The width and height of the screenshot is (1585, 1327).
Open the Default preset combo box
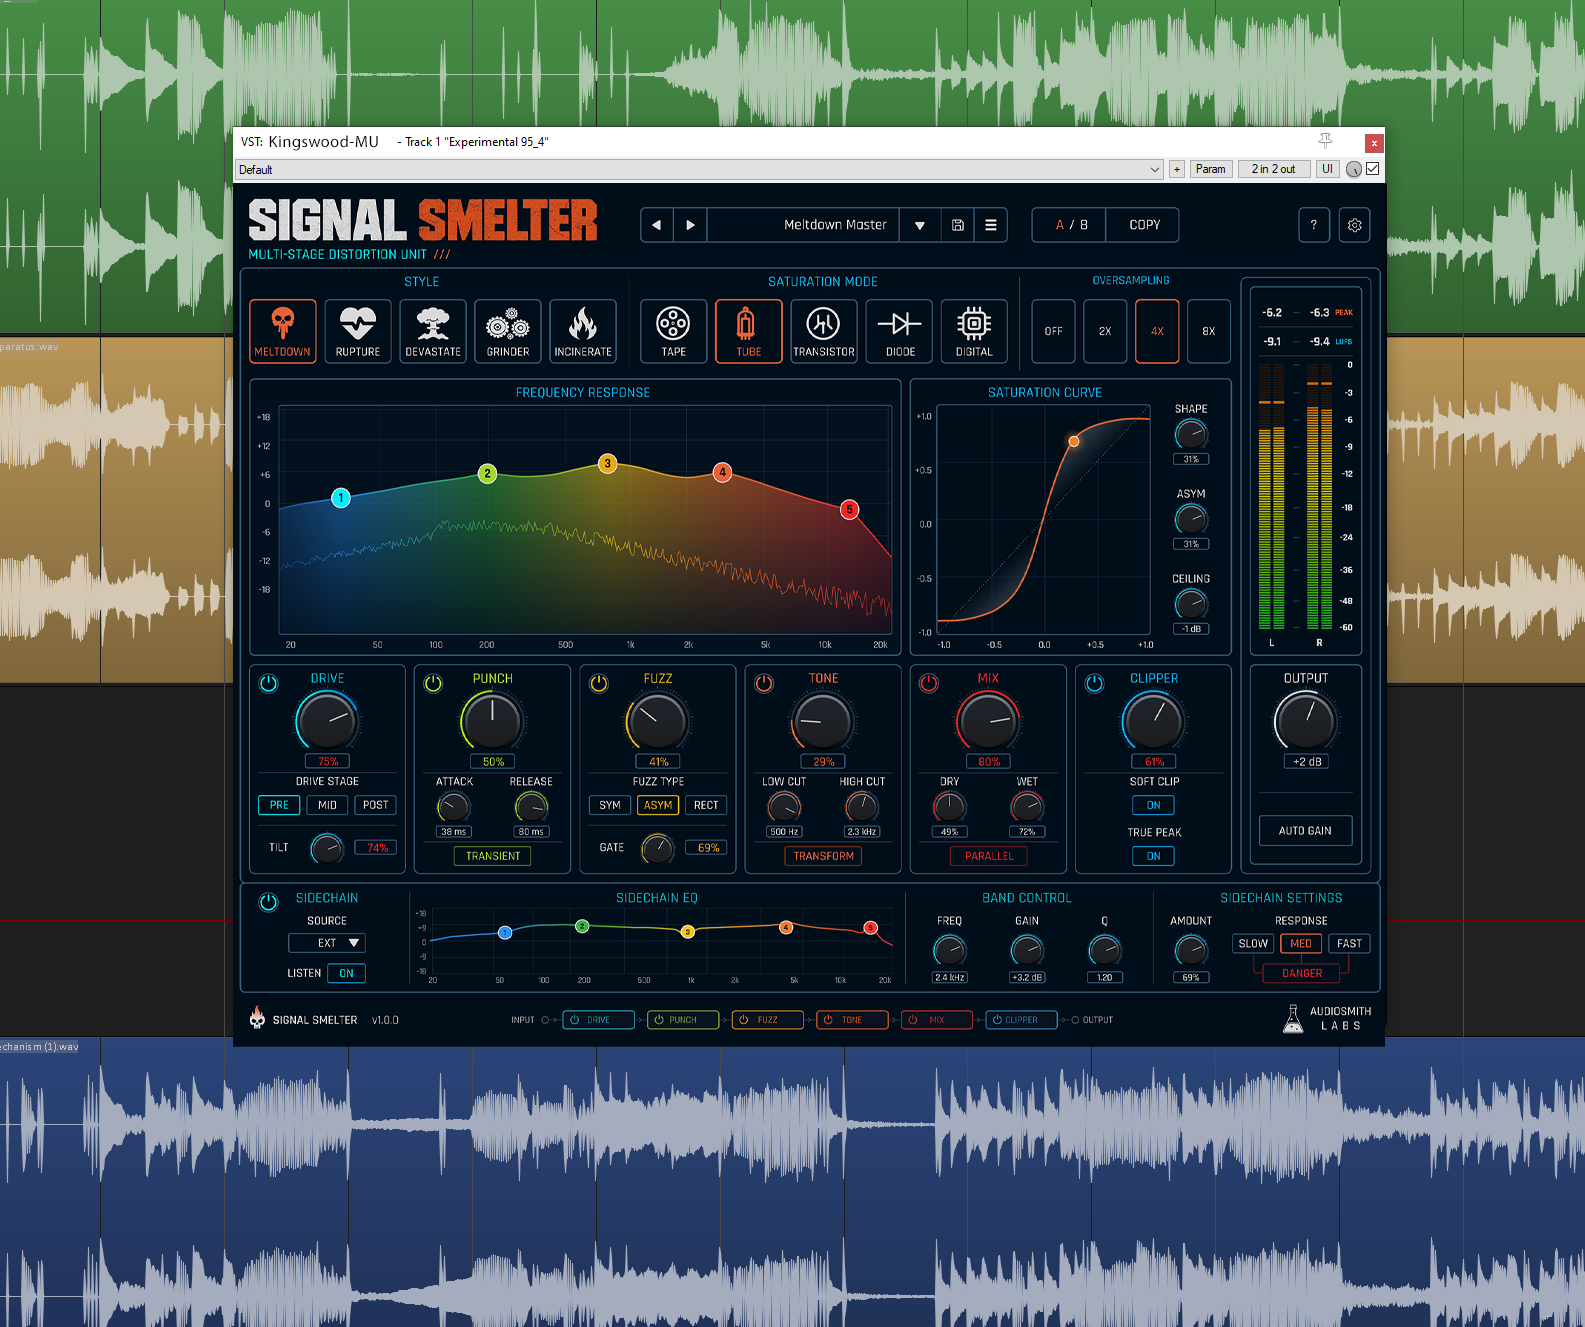click(699, 169)
